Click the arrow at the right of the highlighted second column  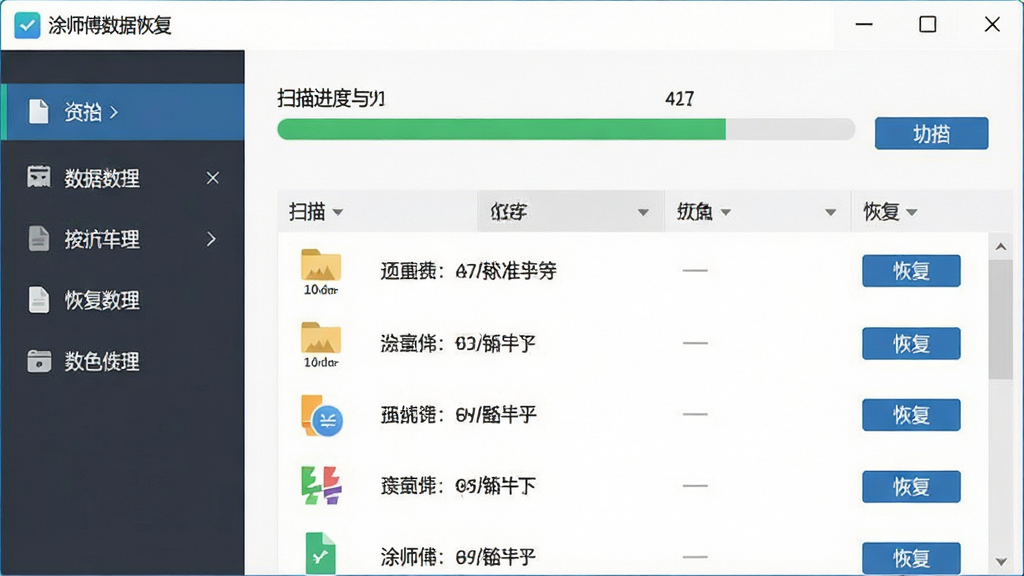coord(643,212)
